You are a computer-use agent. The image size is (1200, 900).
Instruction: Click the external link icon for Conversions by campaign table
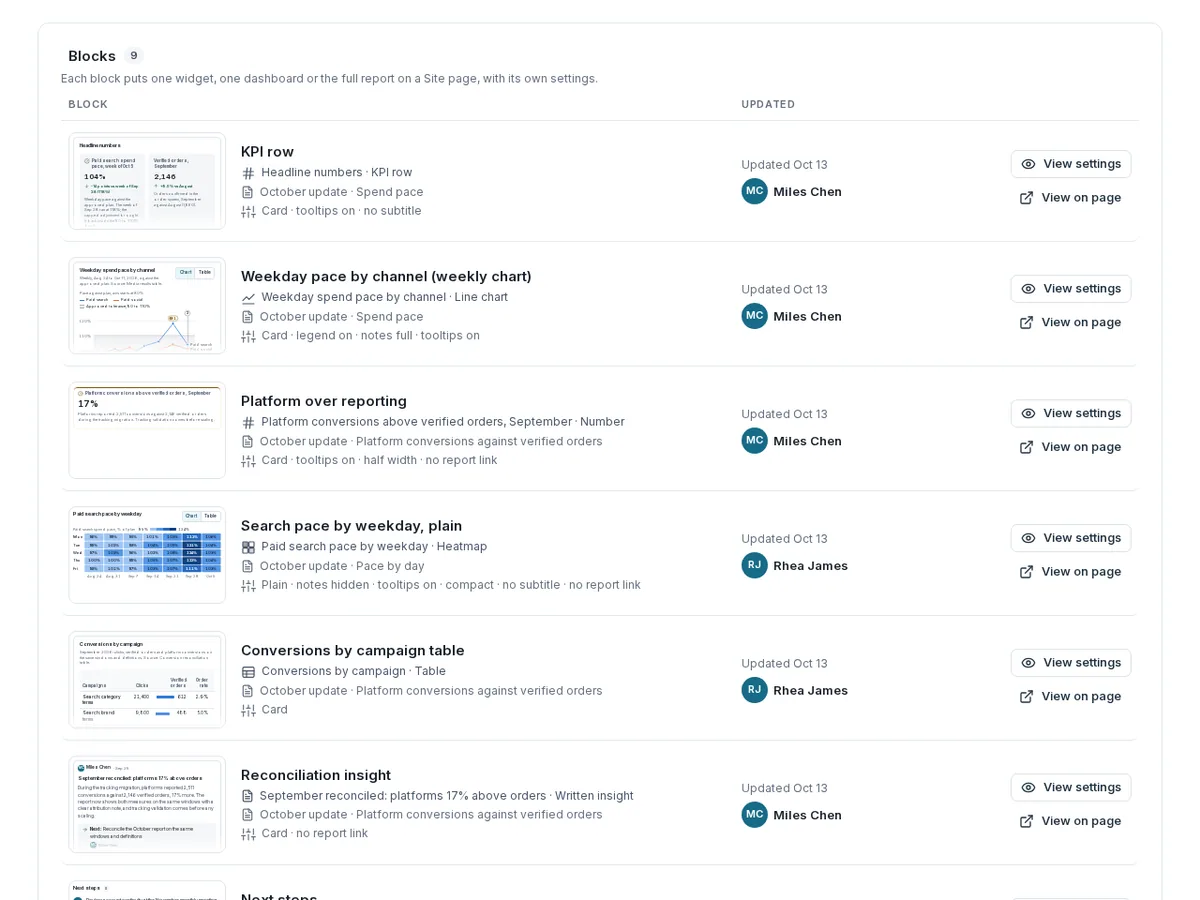1026,697
